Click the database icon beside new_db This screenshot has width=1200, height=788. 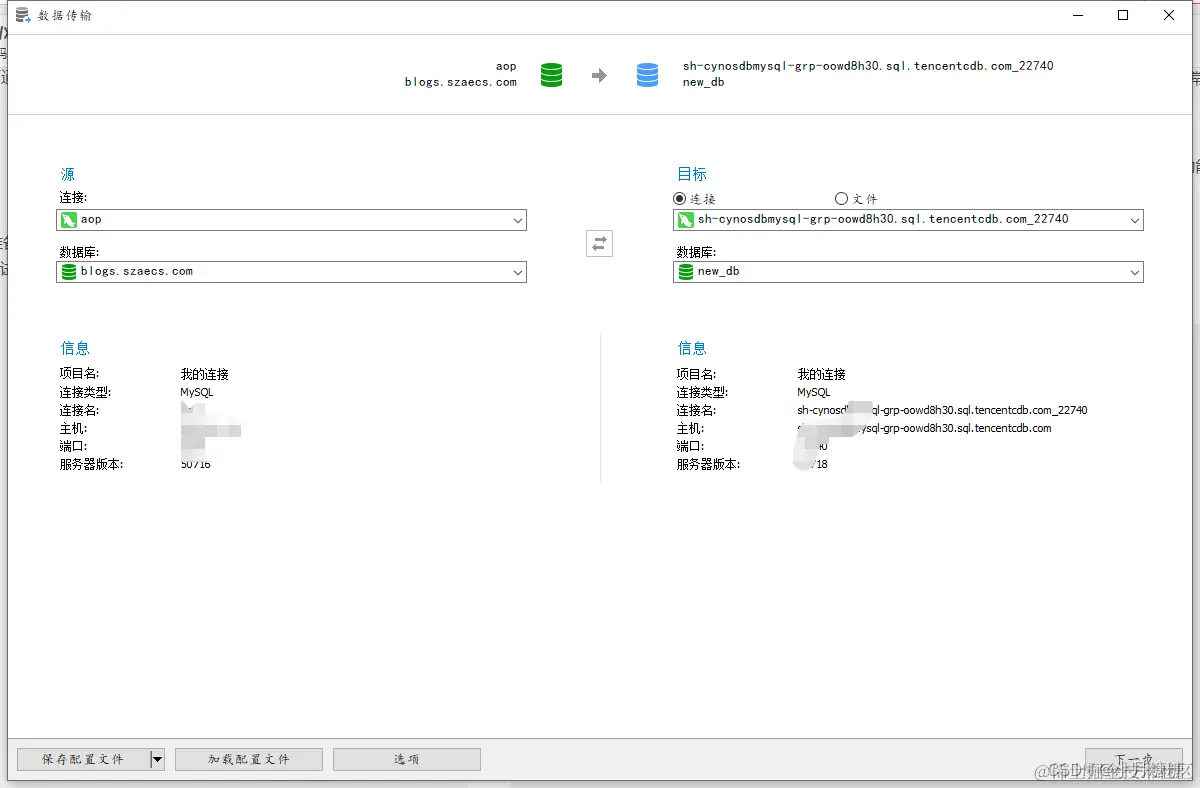point(686,271)
